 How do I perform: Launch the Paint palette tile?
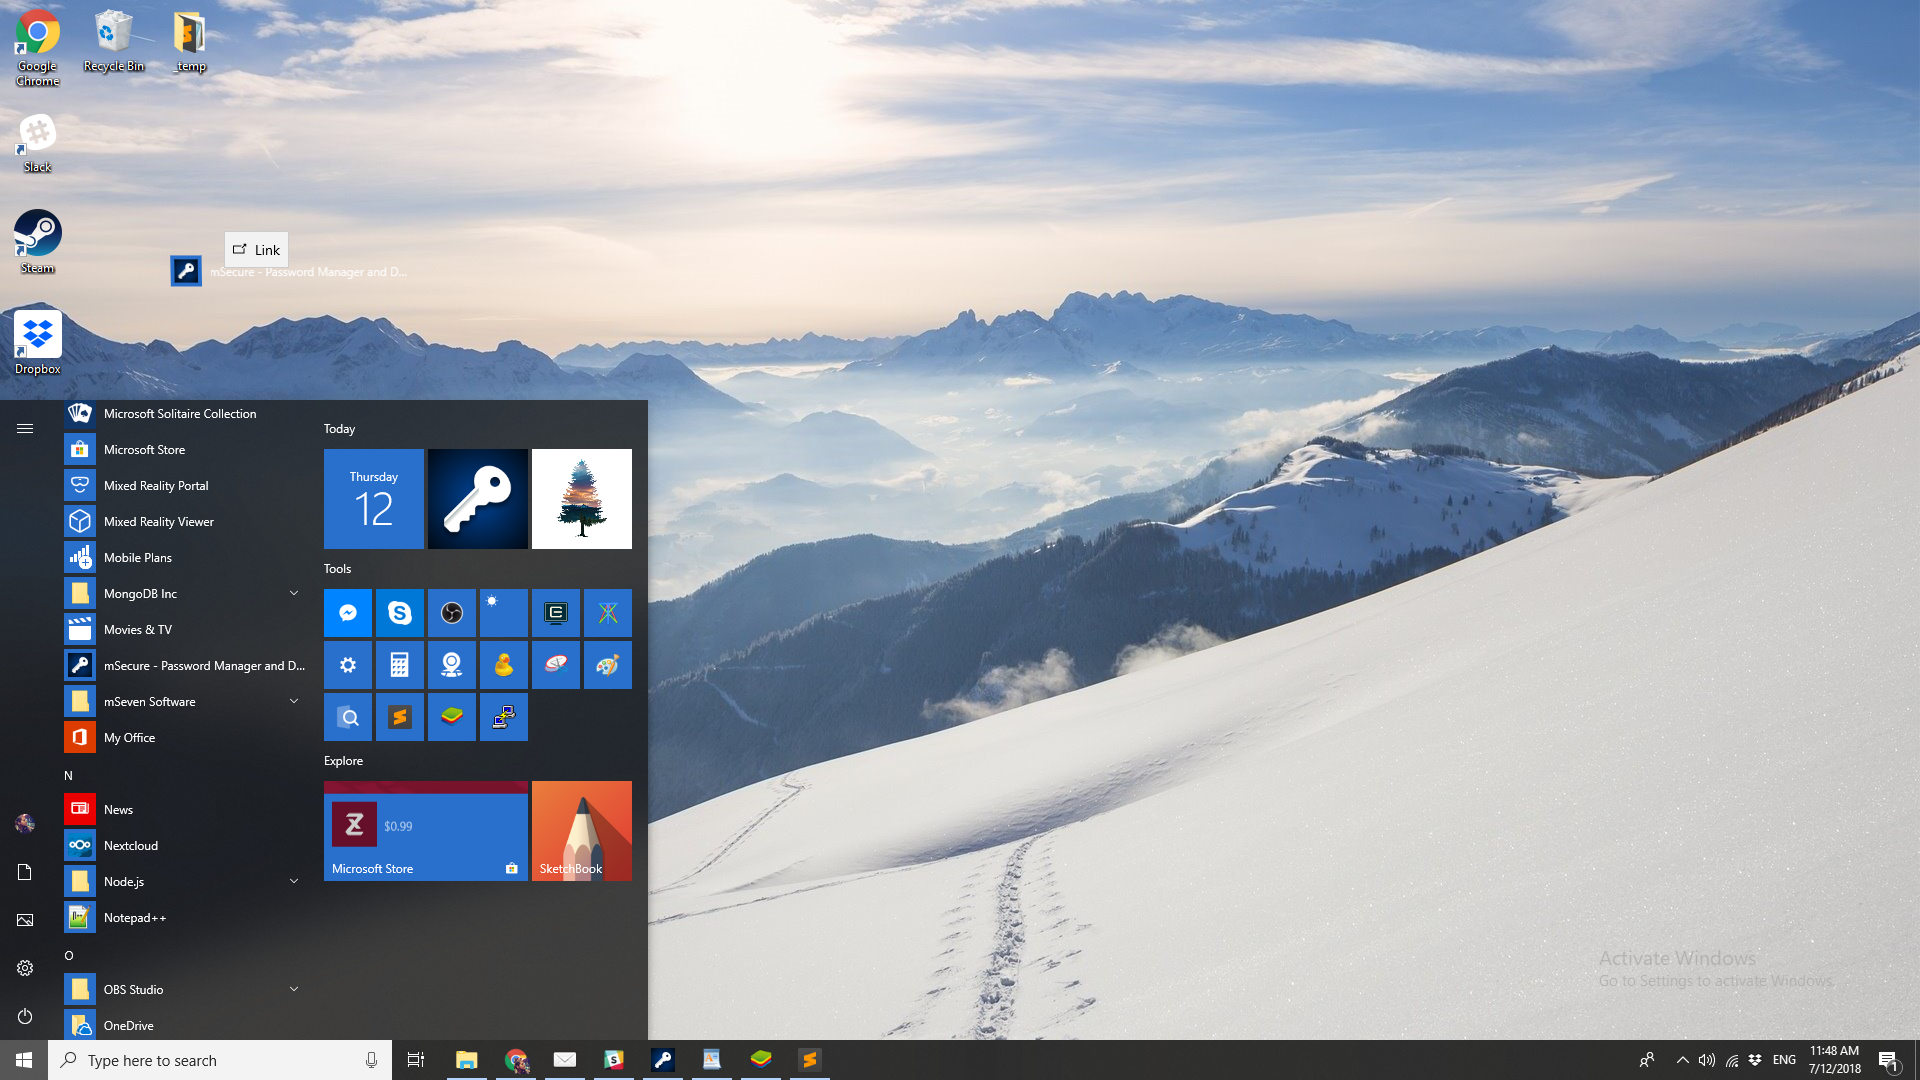point(608,665)
